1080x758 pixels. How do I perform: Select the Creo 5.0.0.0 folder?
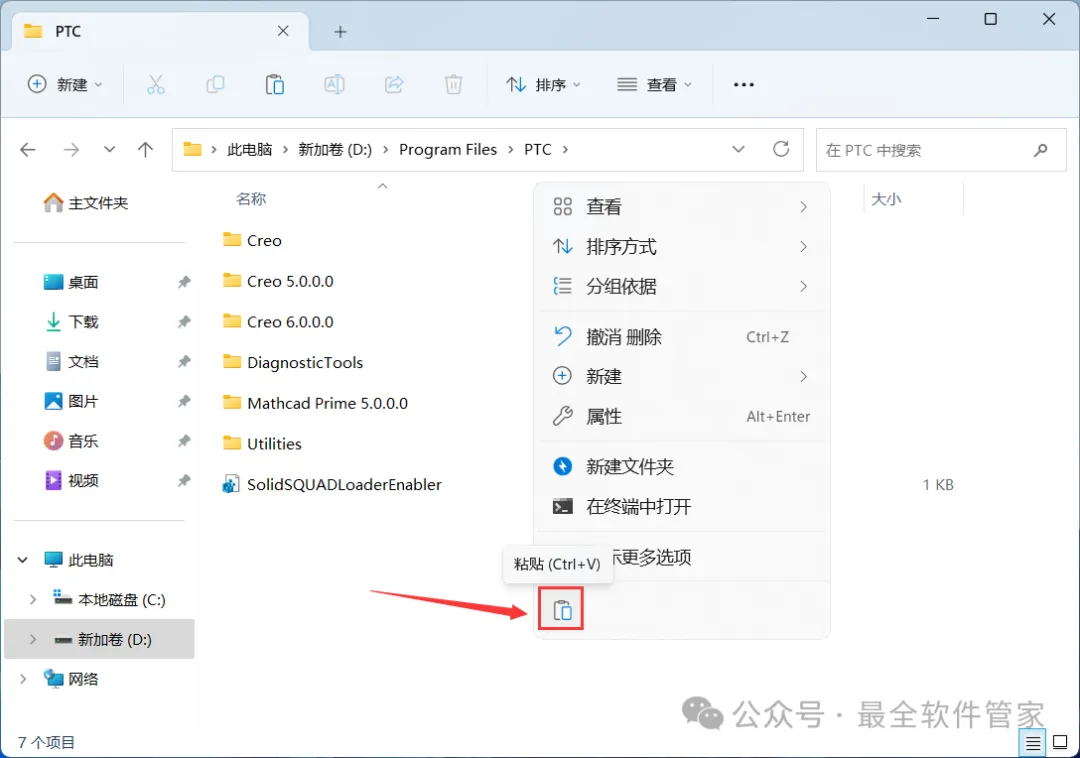[278, 281]
